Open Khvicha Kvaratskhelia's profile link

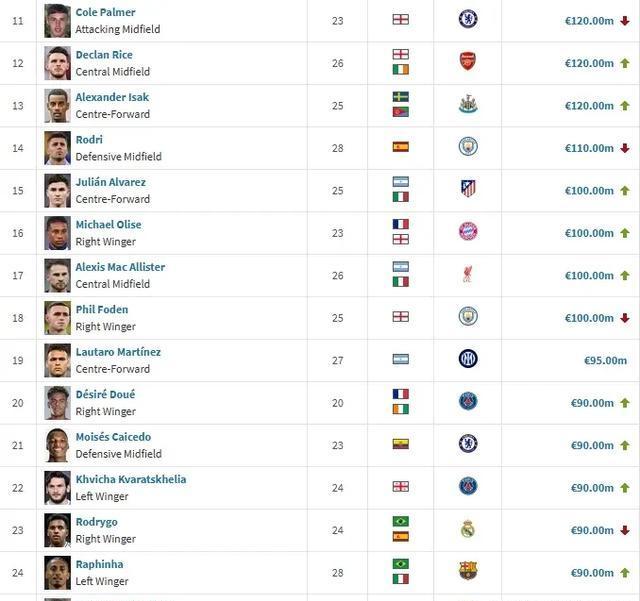(130, 479)
